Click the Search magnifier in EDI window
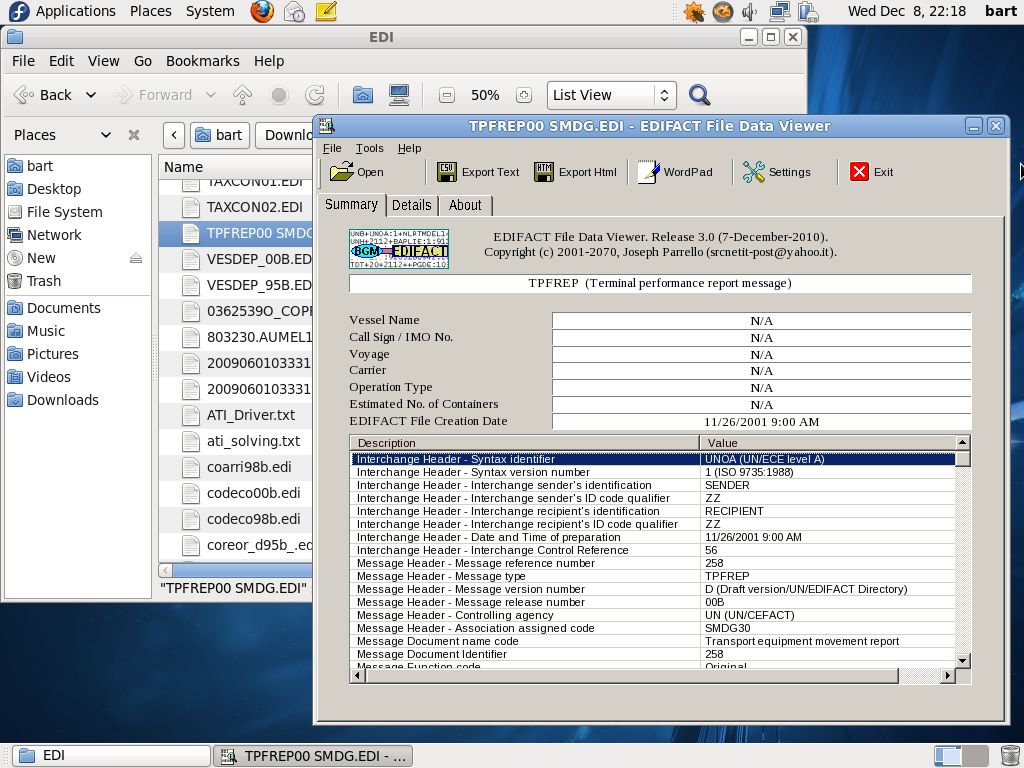The image size is (1024, 768). [x=699, y=95]
